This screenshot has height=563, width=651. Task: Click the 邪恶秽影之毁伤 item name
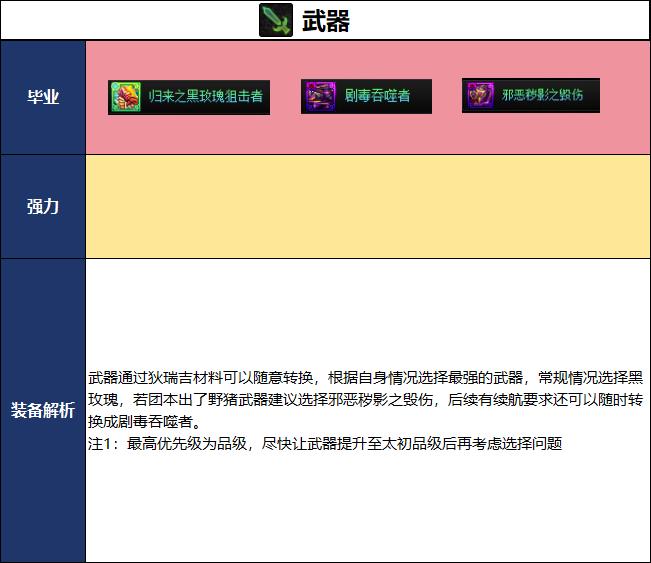tap(542, 95)
